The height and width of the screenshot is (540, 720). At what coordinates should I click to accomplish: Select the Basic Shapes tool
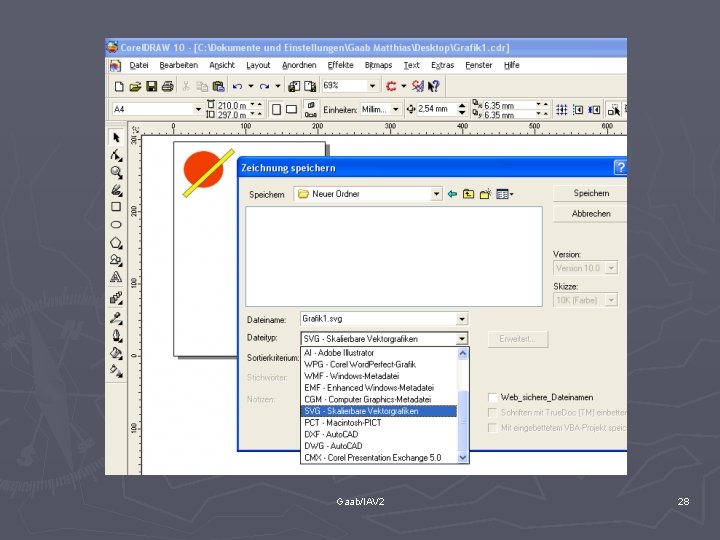[x=116, y=260]
